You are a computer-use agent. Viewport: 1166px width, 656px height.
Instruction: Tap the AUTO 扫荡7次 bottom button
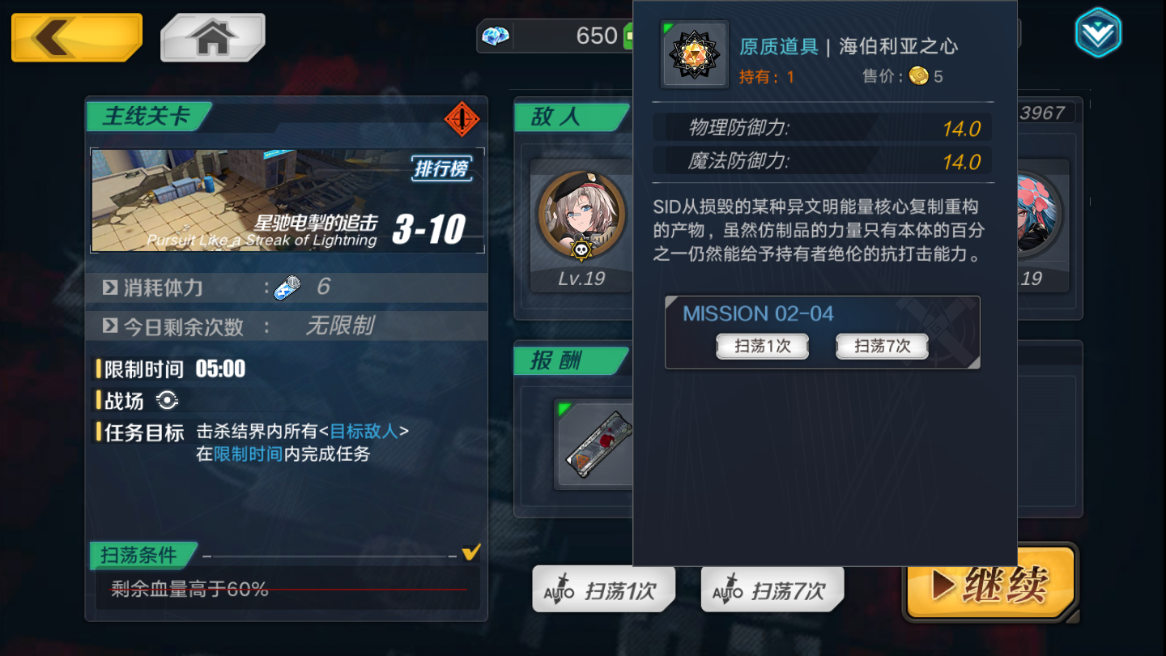pos(772,590)
